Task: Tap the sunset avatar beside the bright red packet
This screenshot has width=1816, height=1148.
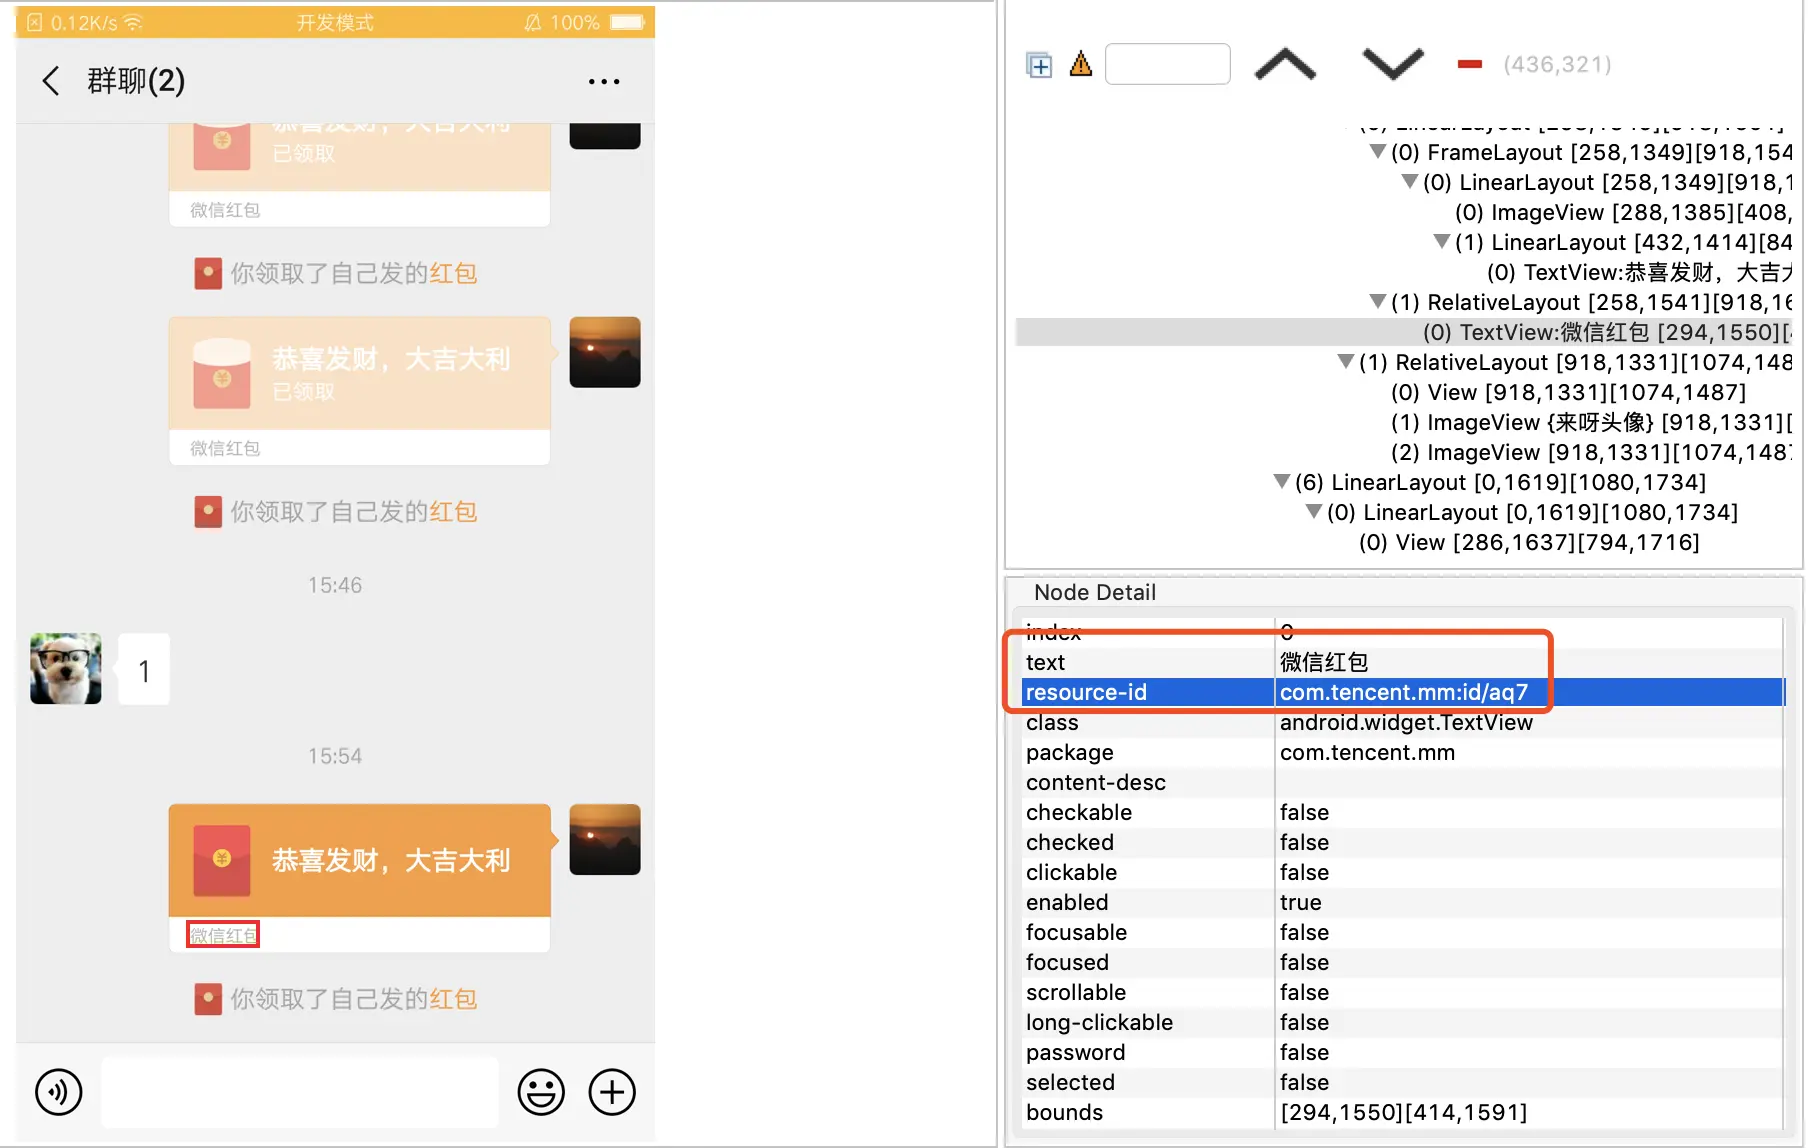Action: 605,840
